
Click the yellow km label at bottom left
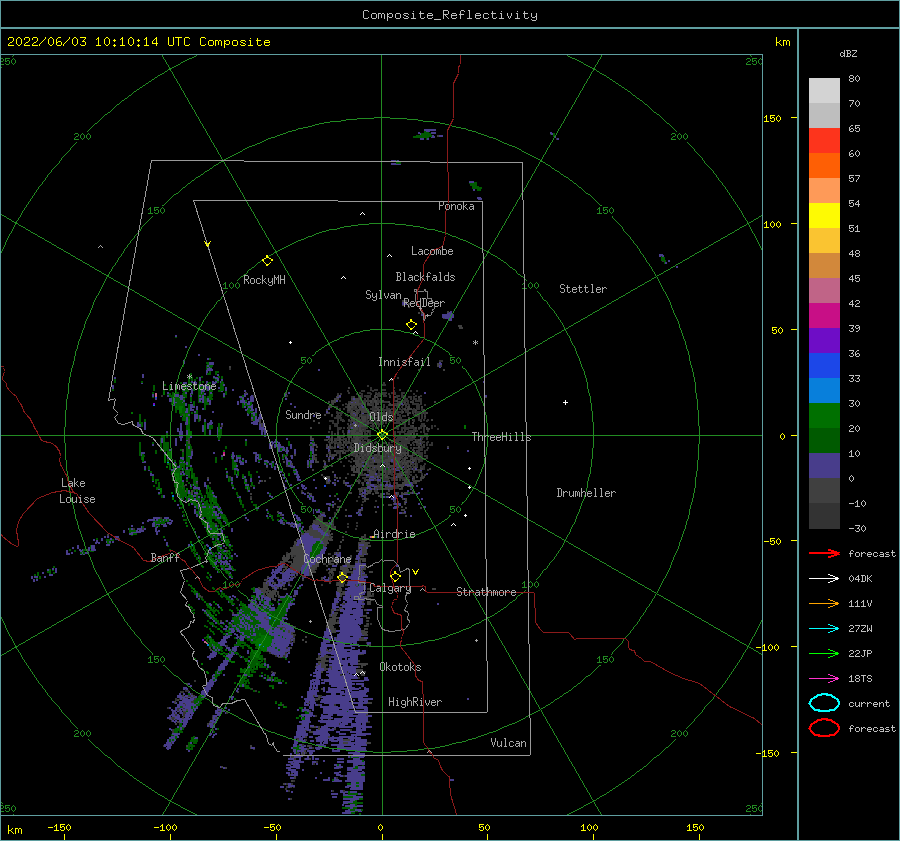click(14, 830)
